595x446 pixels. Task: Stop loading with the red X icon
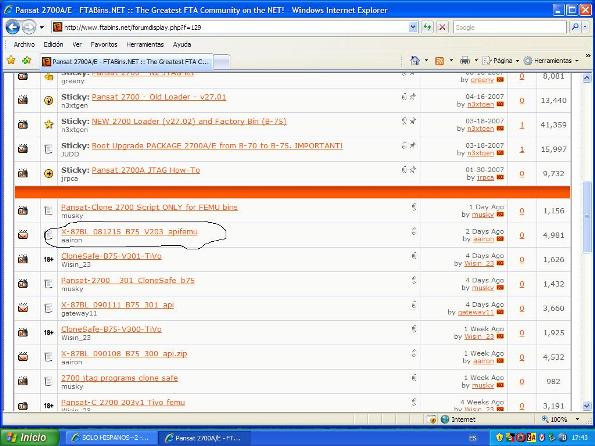442,27
